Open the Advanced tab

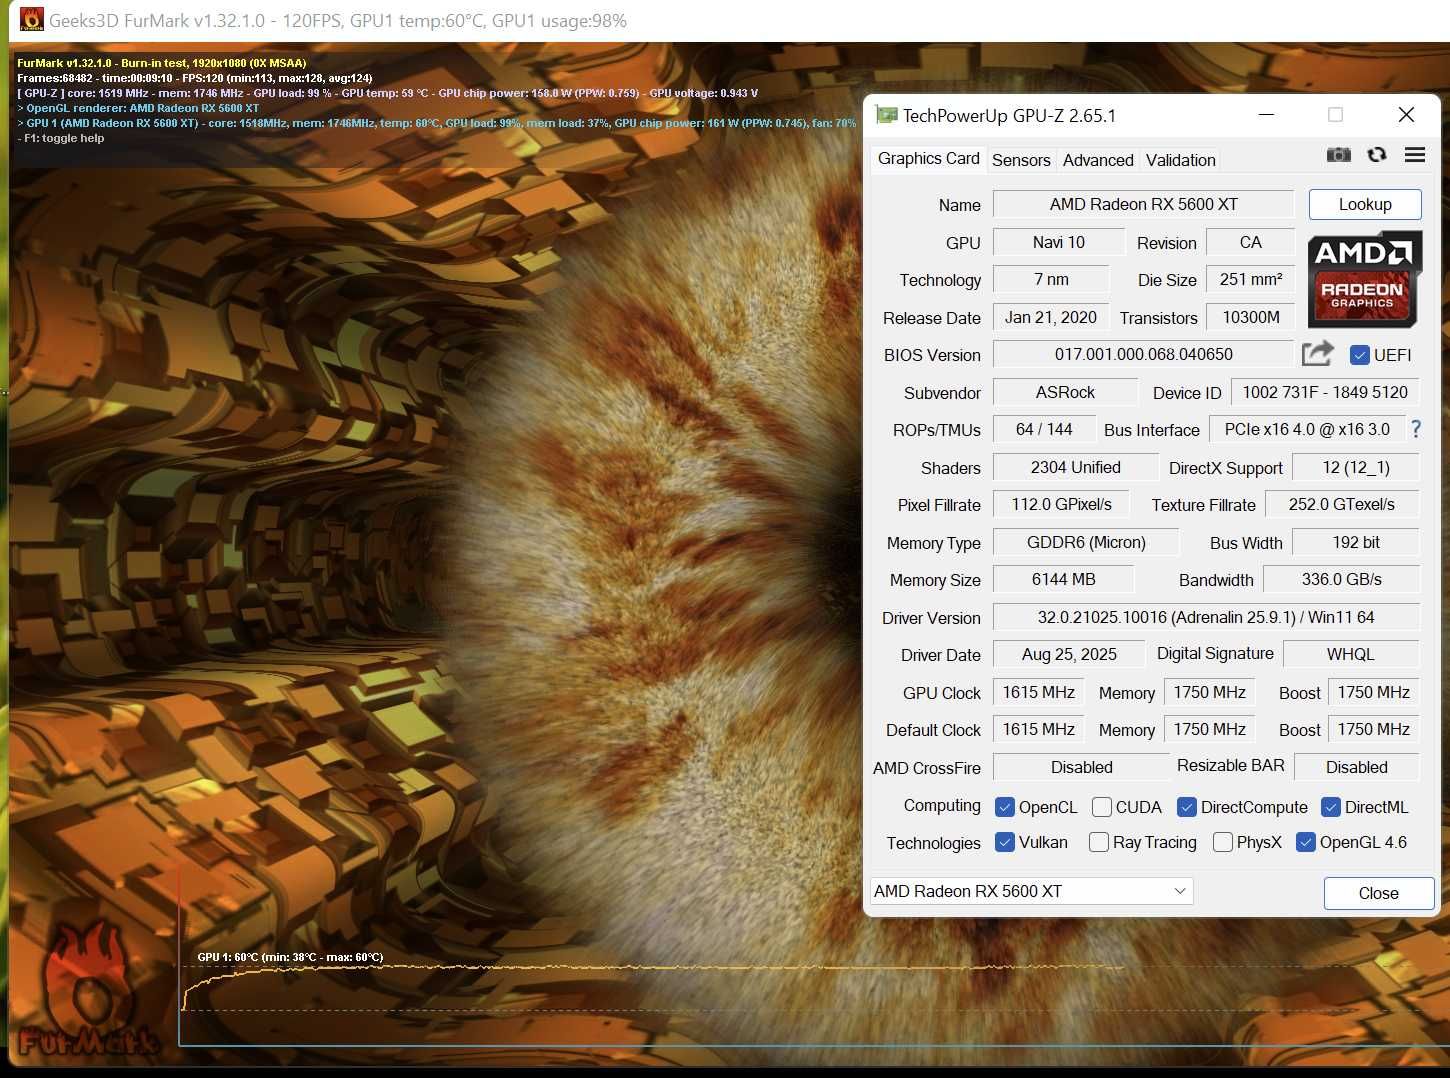pos(1098,160)
